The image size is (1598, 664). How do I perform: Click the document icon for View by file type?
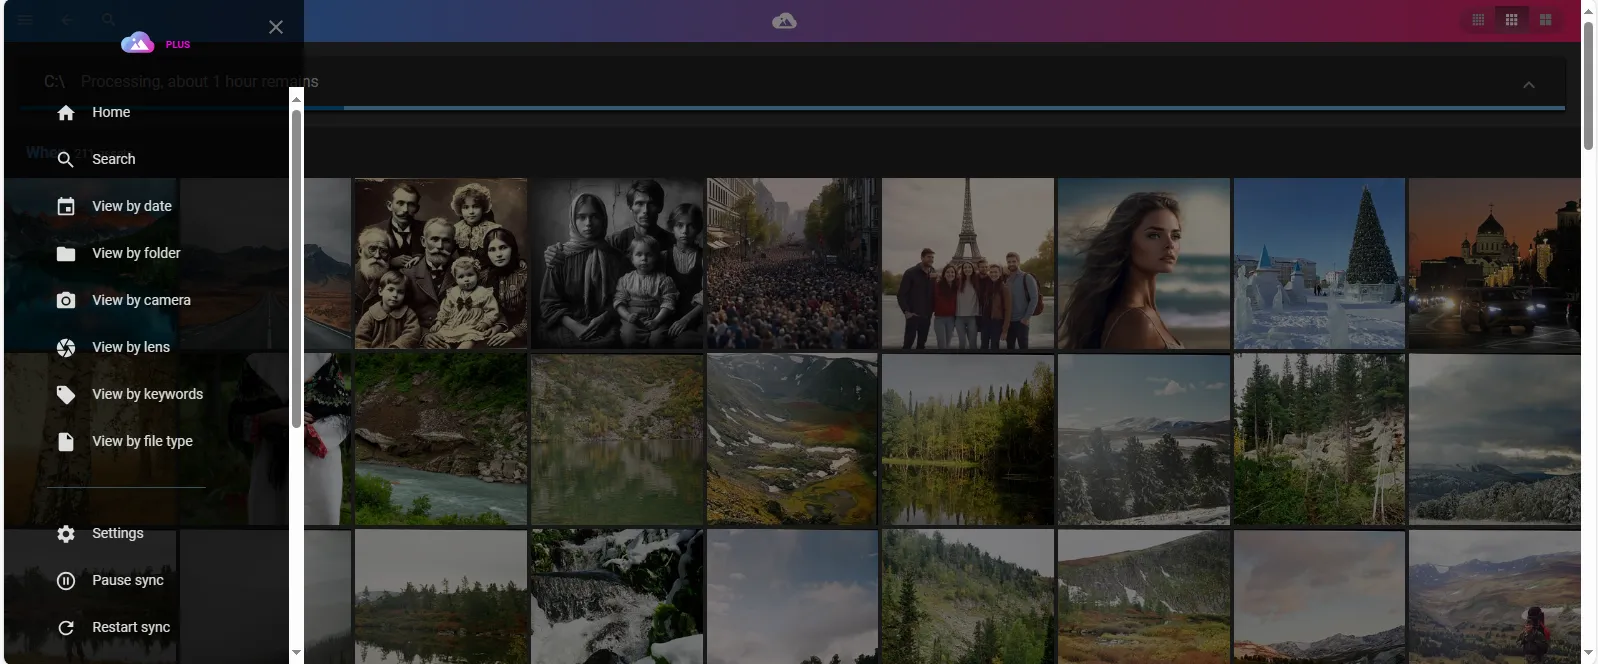point(66,442)
